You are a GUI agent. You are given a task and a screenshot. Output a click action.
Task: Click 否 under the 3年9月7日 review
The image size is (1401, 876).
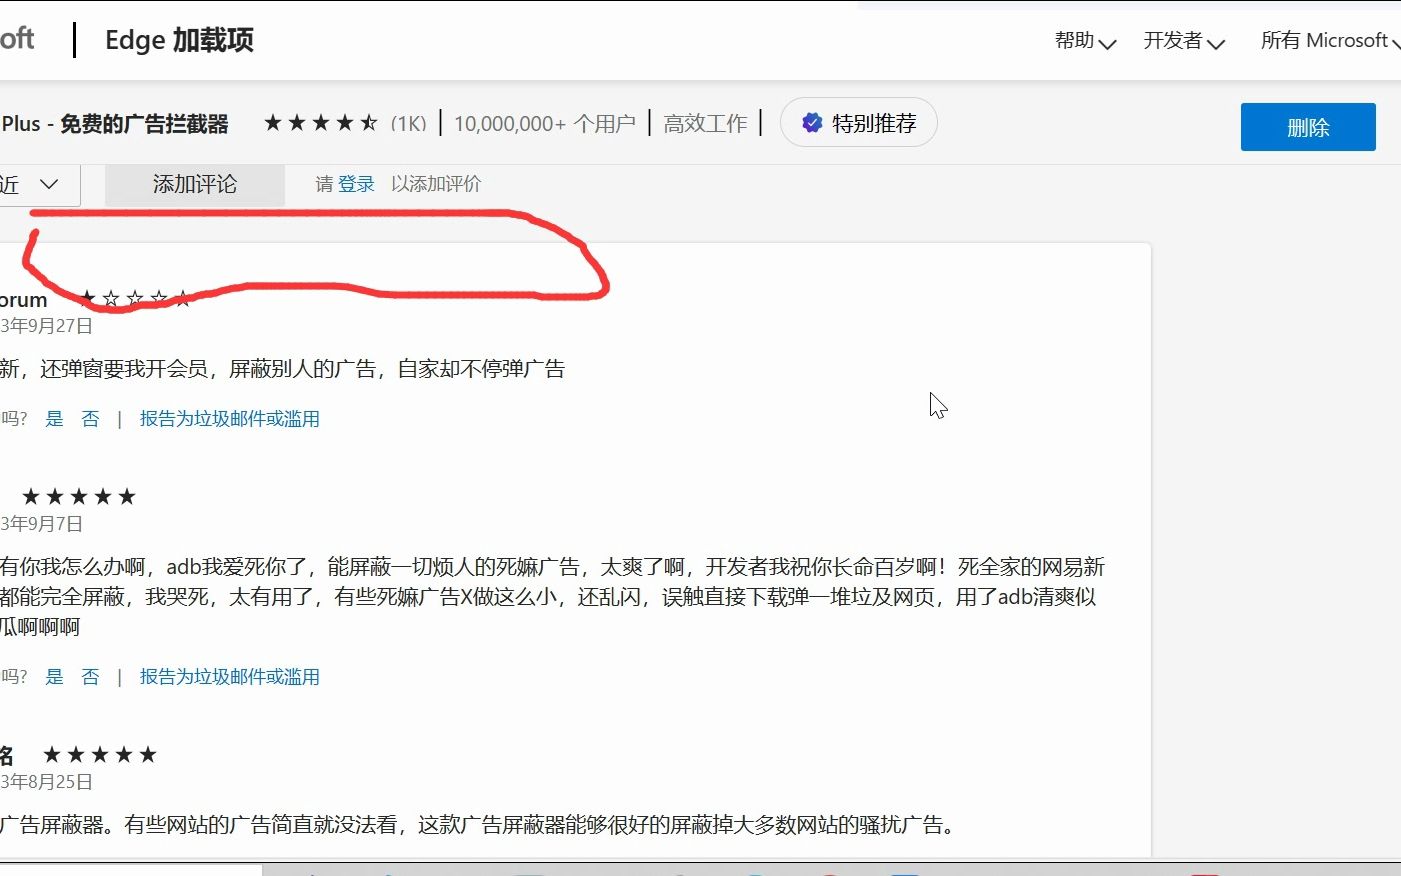click(91, 677)
